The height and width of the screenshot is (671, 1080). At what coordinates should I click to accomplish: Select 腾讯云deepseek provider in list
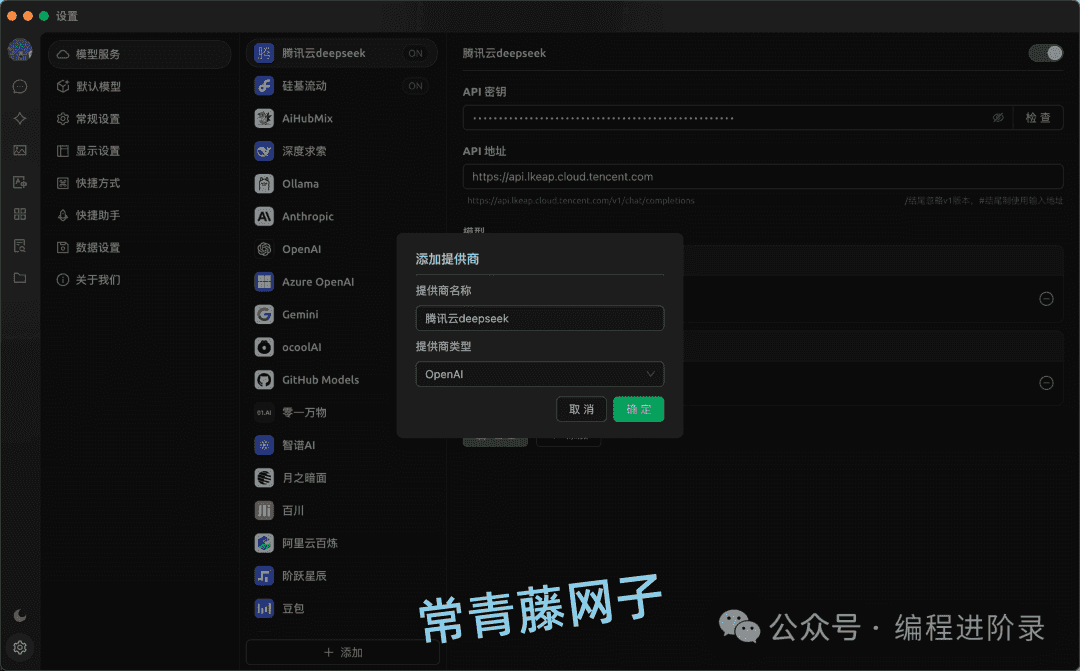[x=341, y=53]
